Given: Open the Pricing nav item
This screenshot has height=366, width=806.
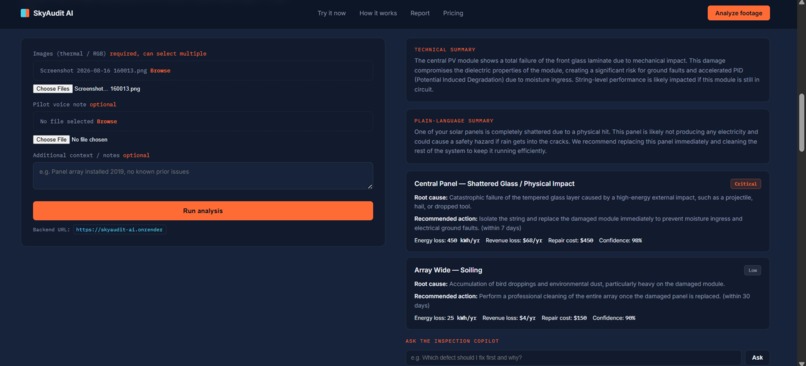Looking at the screenshot, I should point(453,13).
